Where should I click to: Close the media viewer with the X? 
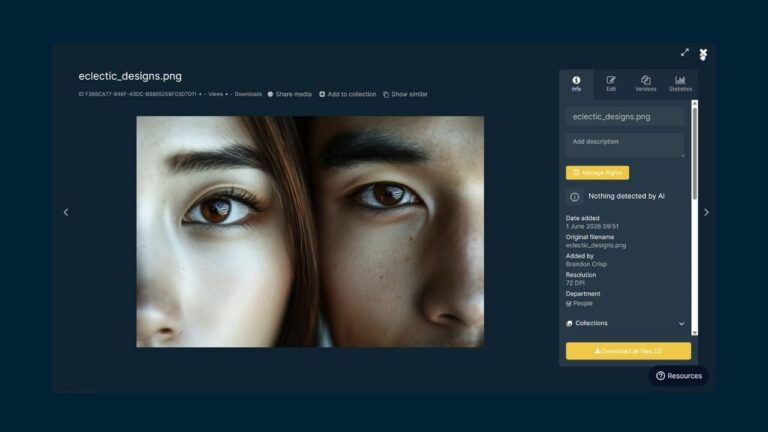tap(703, 53)
